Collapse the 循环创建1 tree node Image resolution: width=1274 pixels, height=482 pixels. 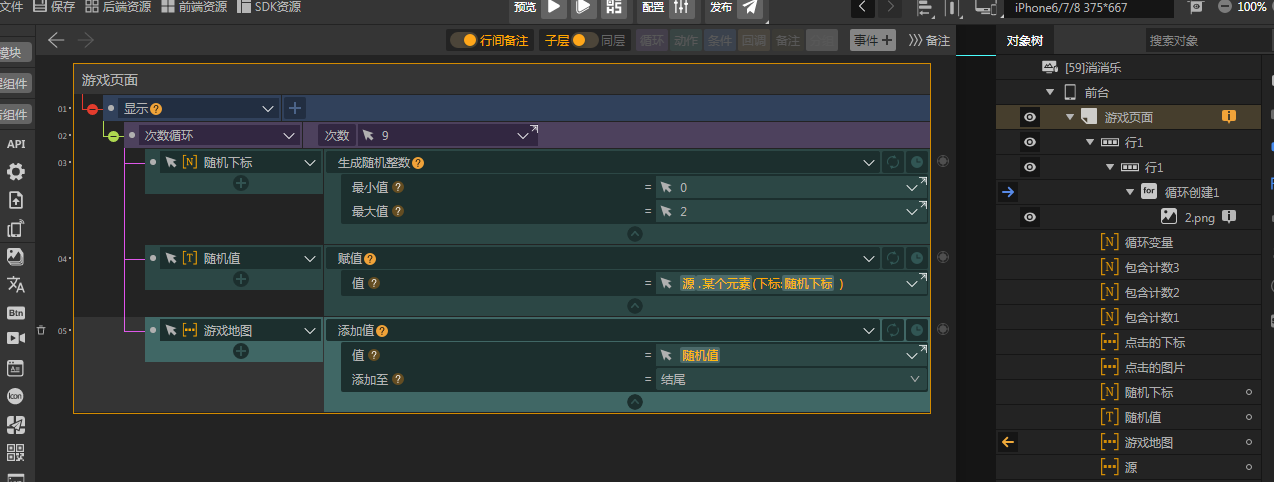[1130, 192]
